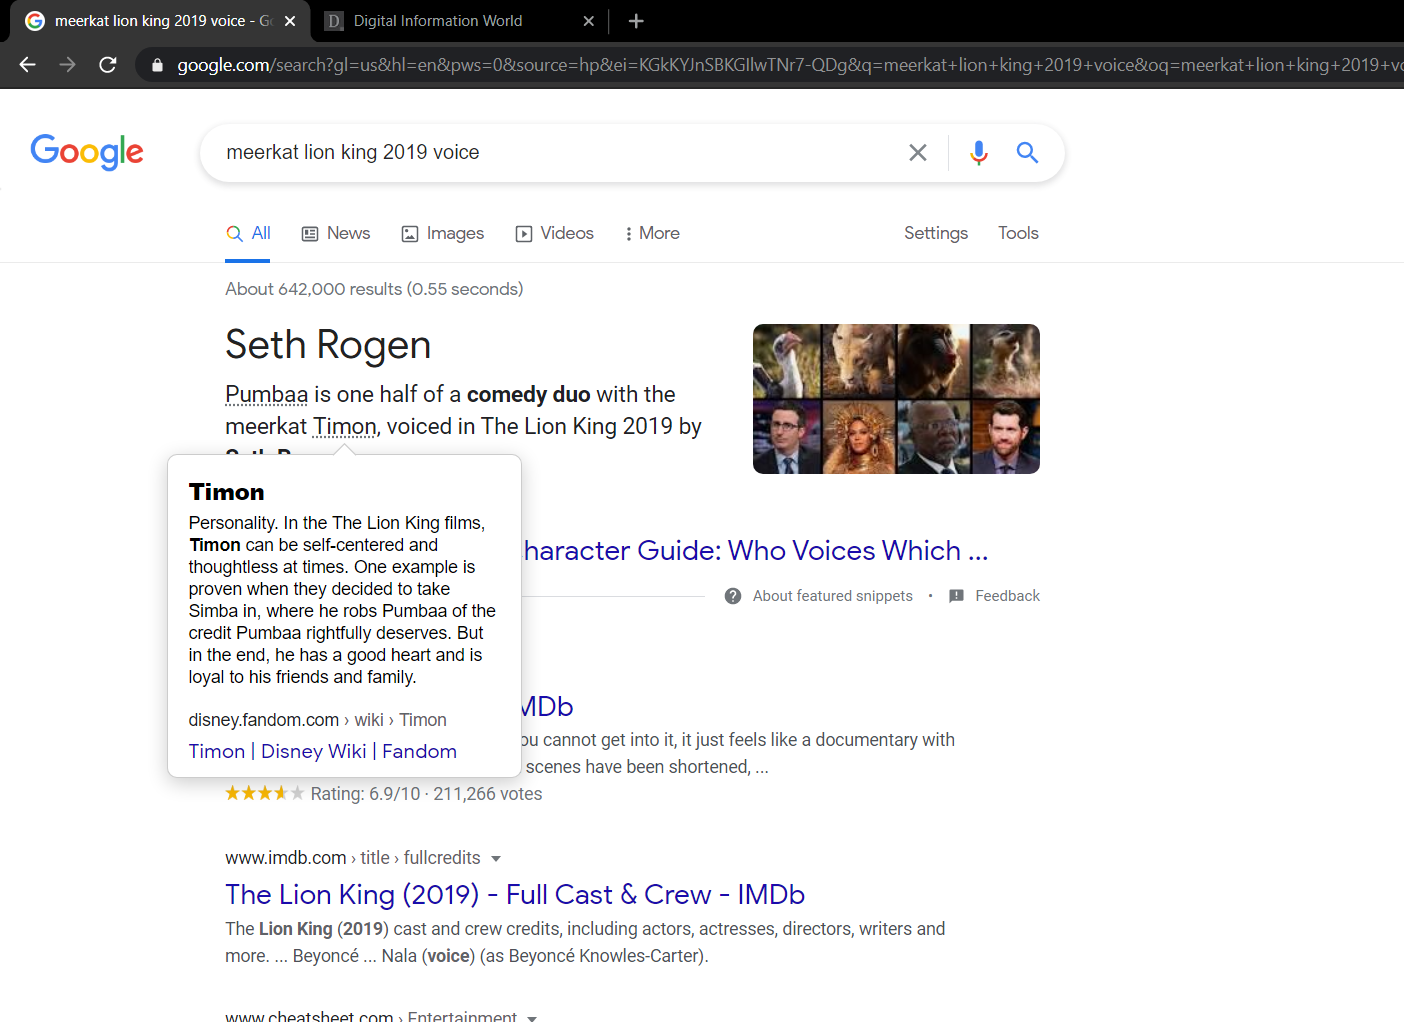Click the blue magnifier search button

point(1027,152)
